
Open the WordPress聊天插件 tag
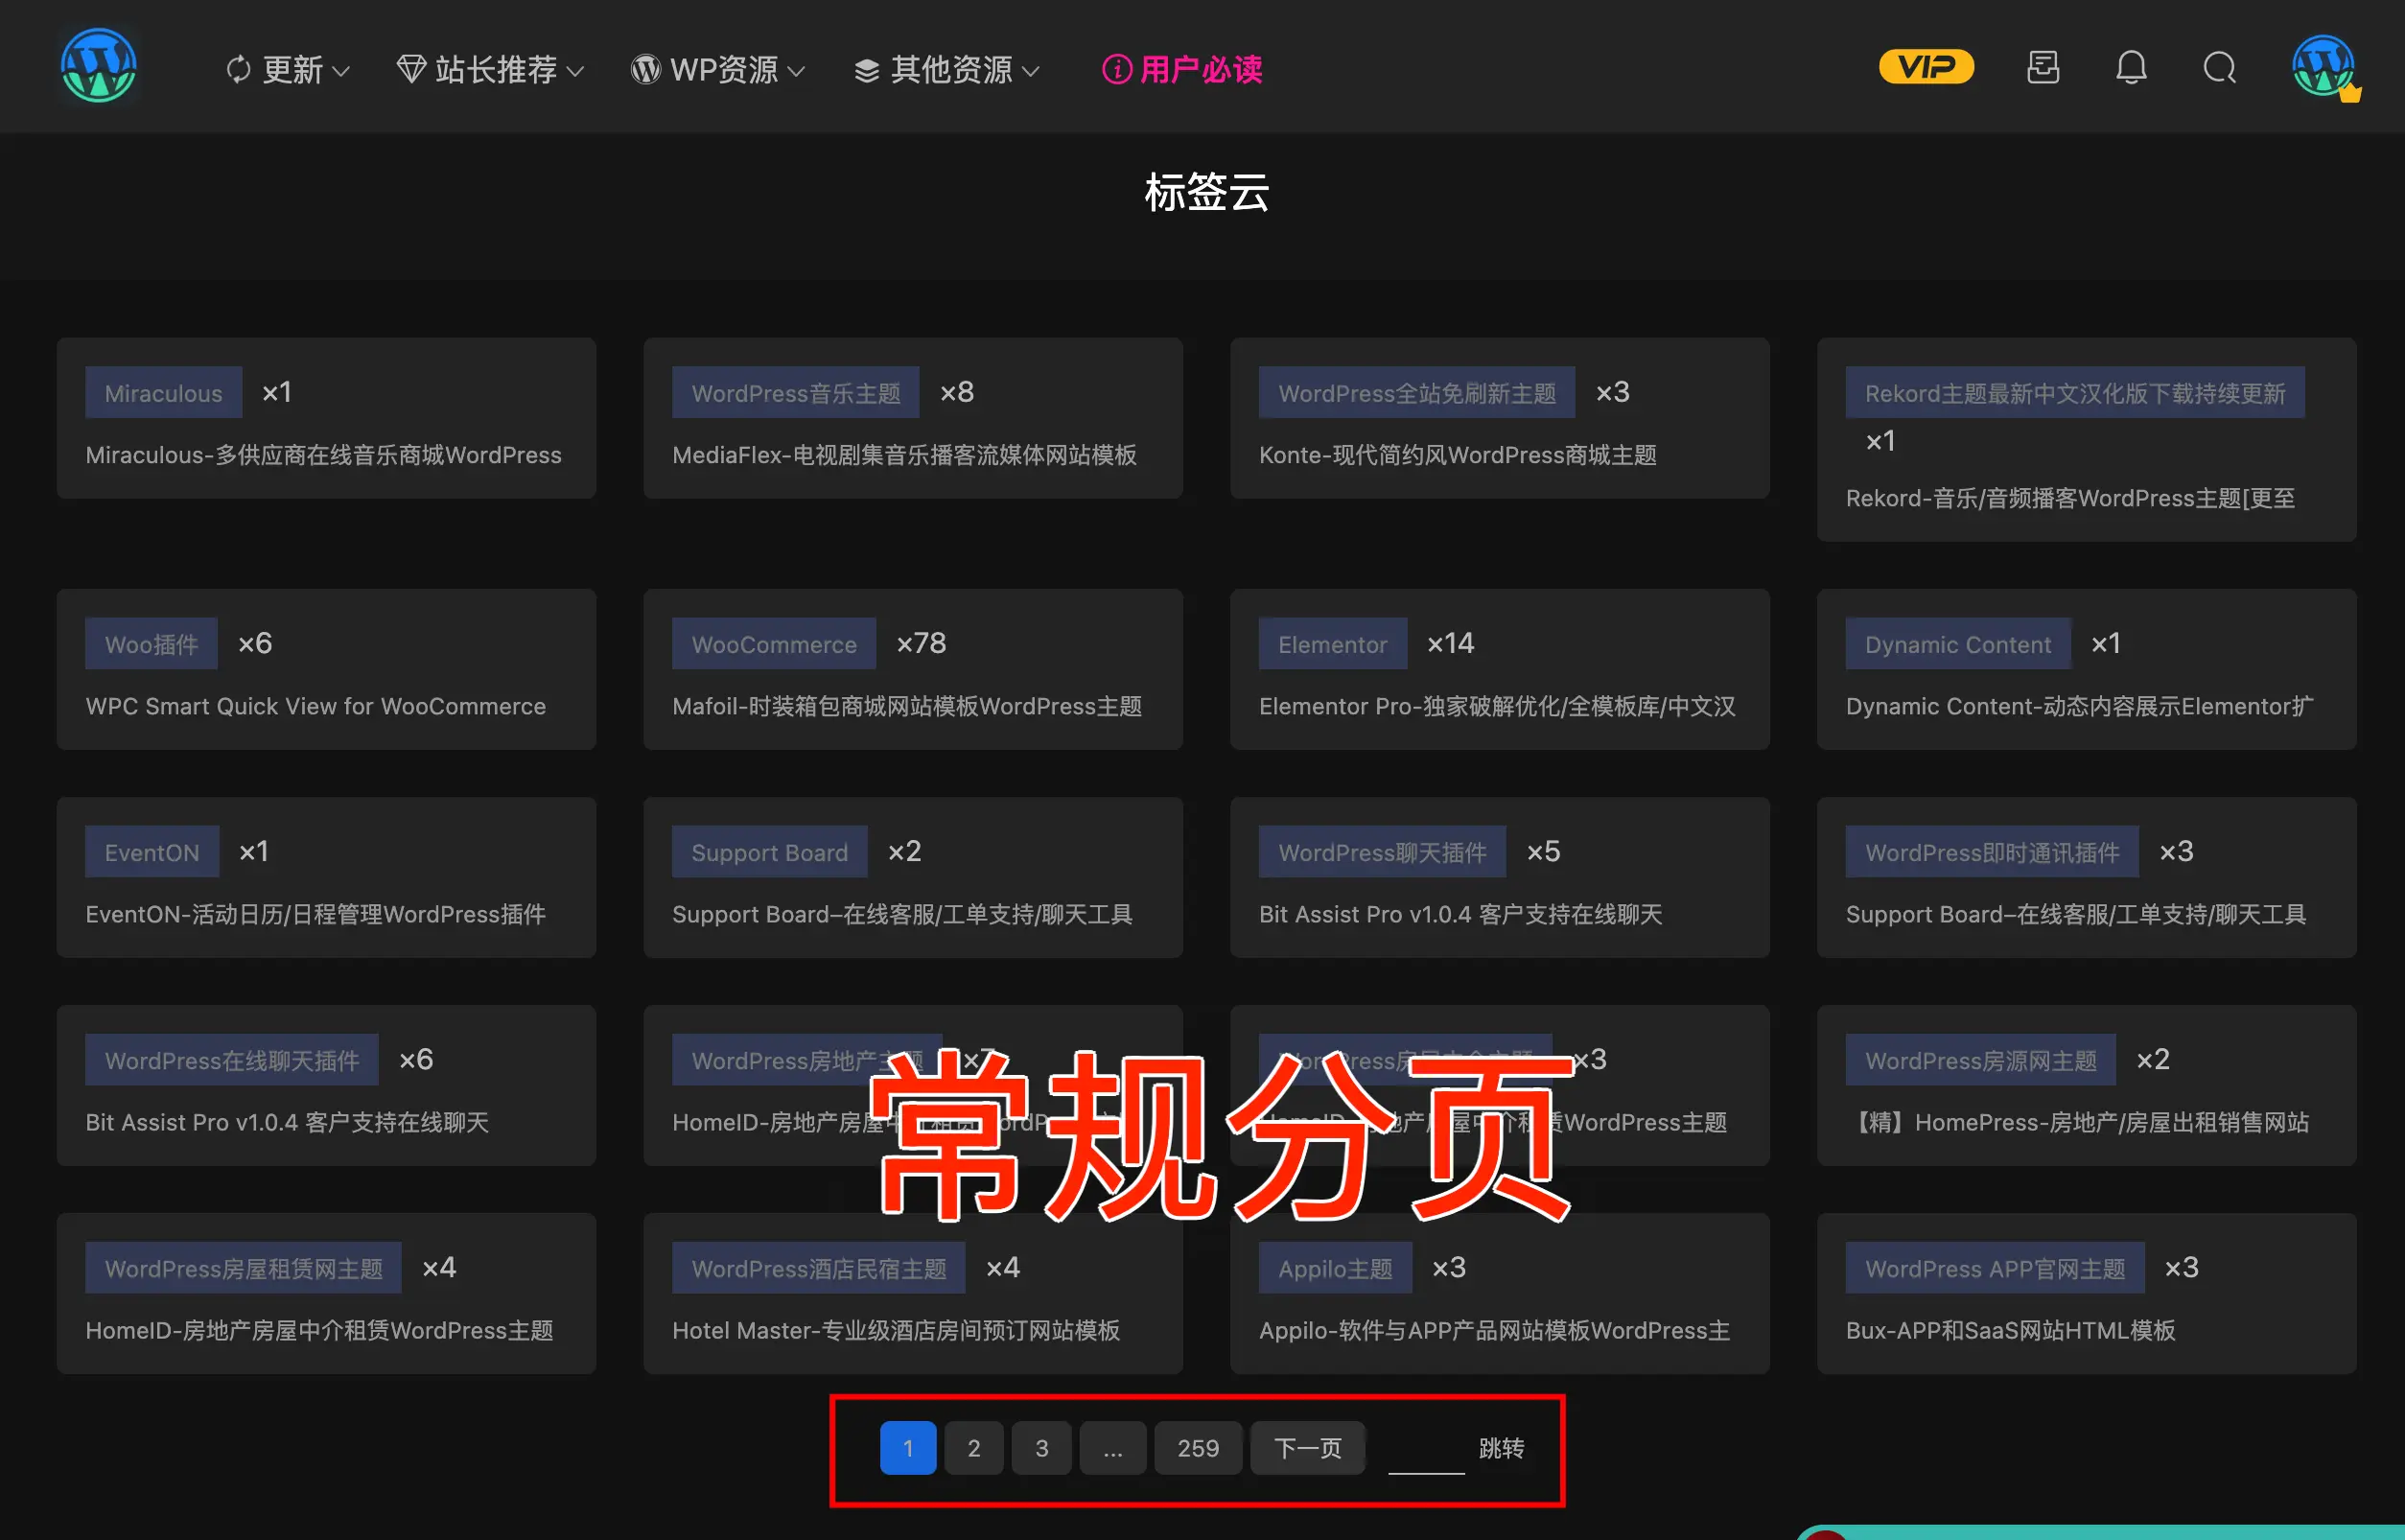[1382, 851]
